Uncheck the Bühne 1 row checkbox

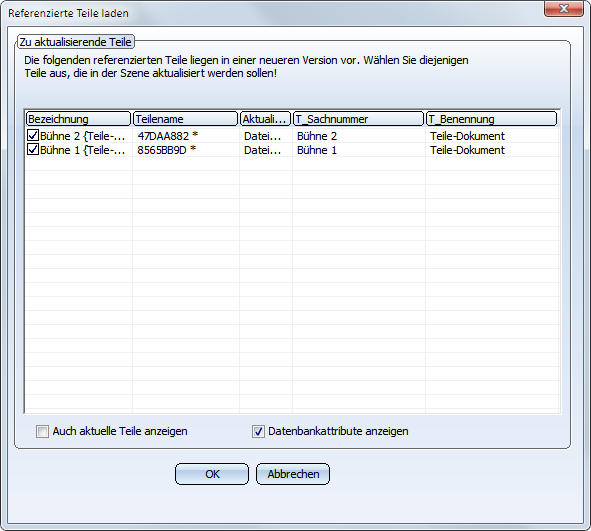33,150
